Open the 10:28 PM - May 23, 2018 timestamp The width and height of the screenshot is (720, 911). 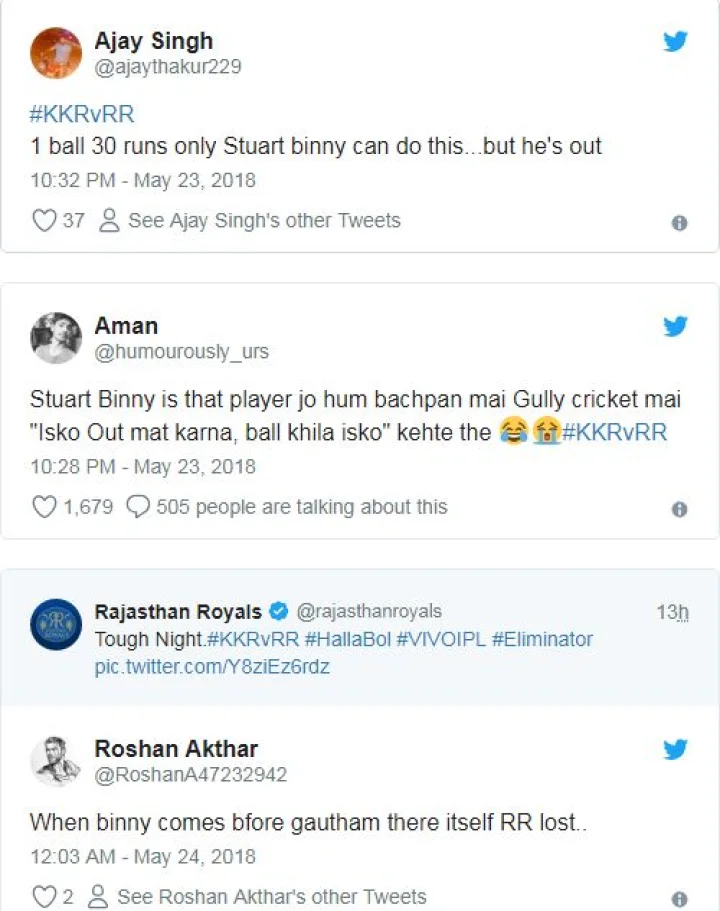pyautogui.click(x=142, y=466)
